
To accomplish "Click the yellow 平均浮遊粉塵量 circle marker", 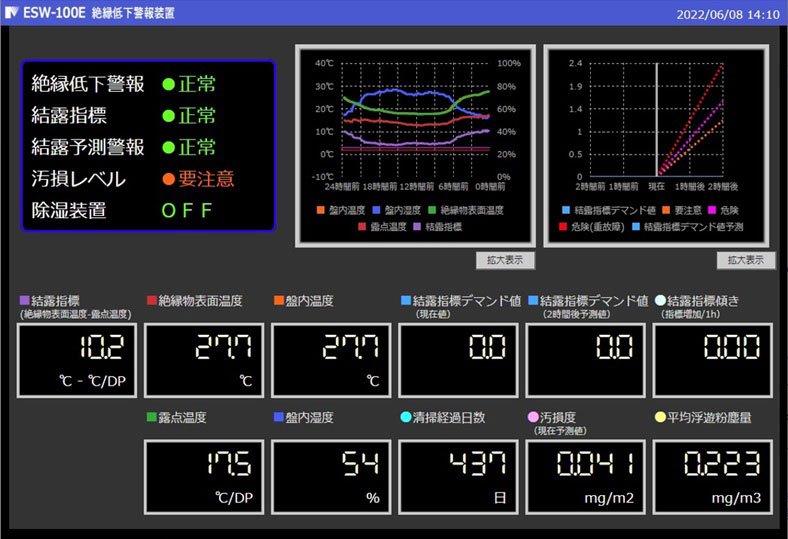I will pyautogui.click(x=659, y=417).
